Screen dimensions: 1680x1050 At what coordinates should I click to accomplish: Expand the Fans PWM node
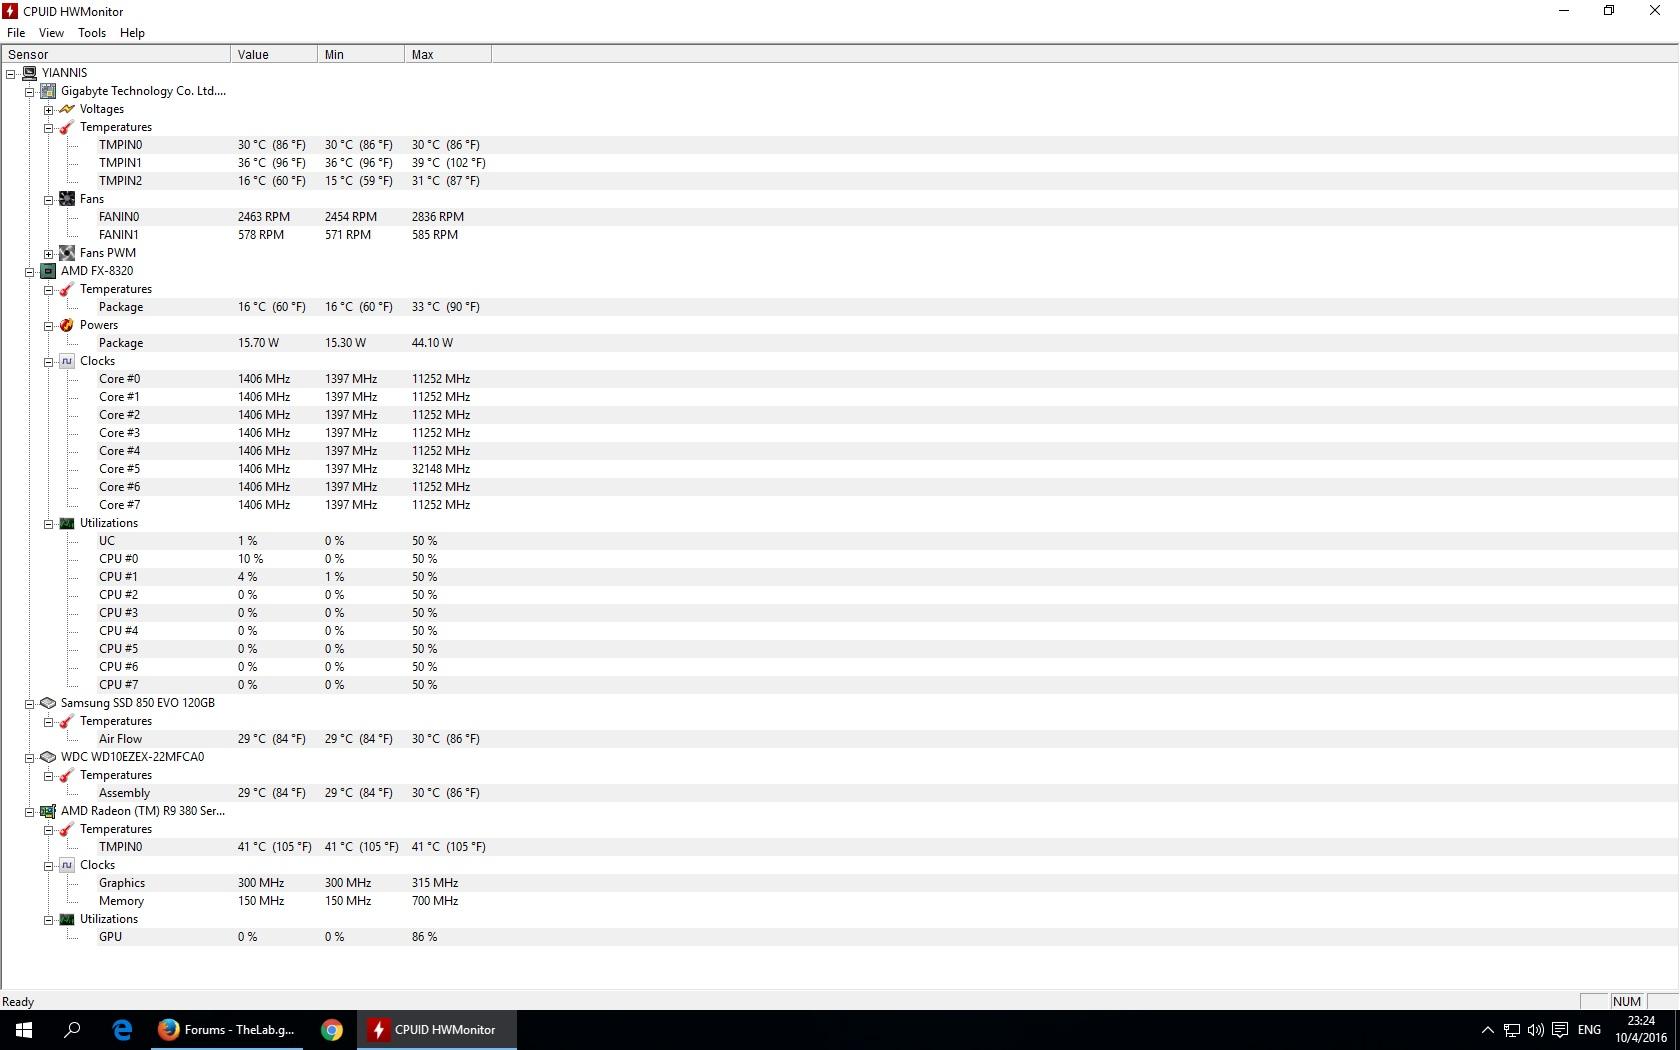click(x=48, y=254)
